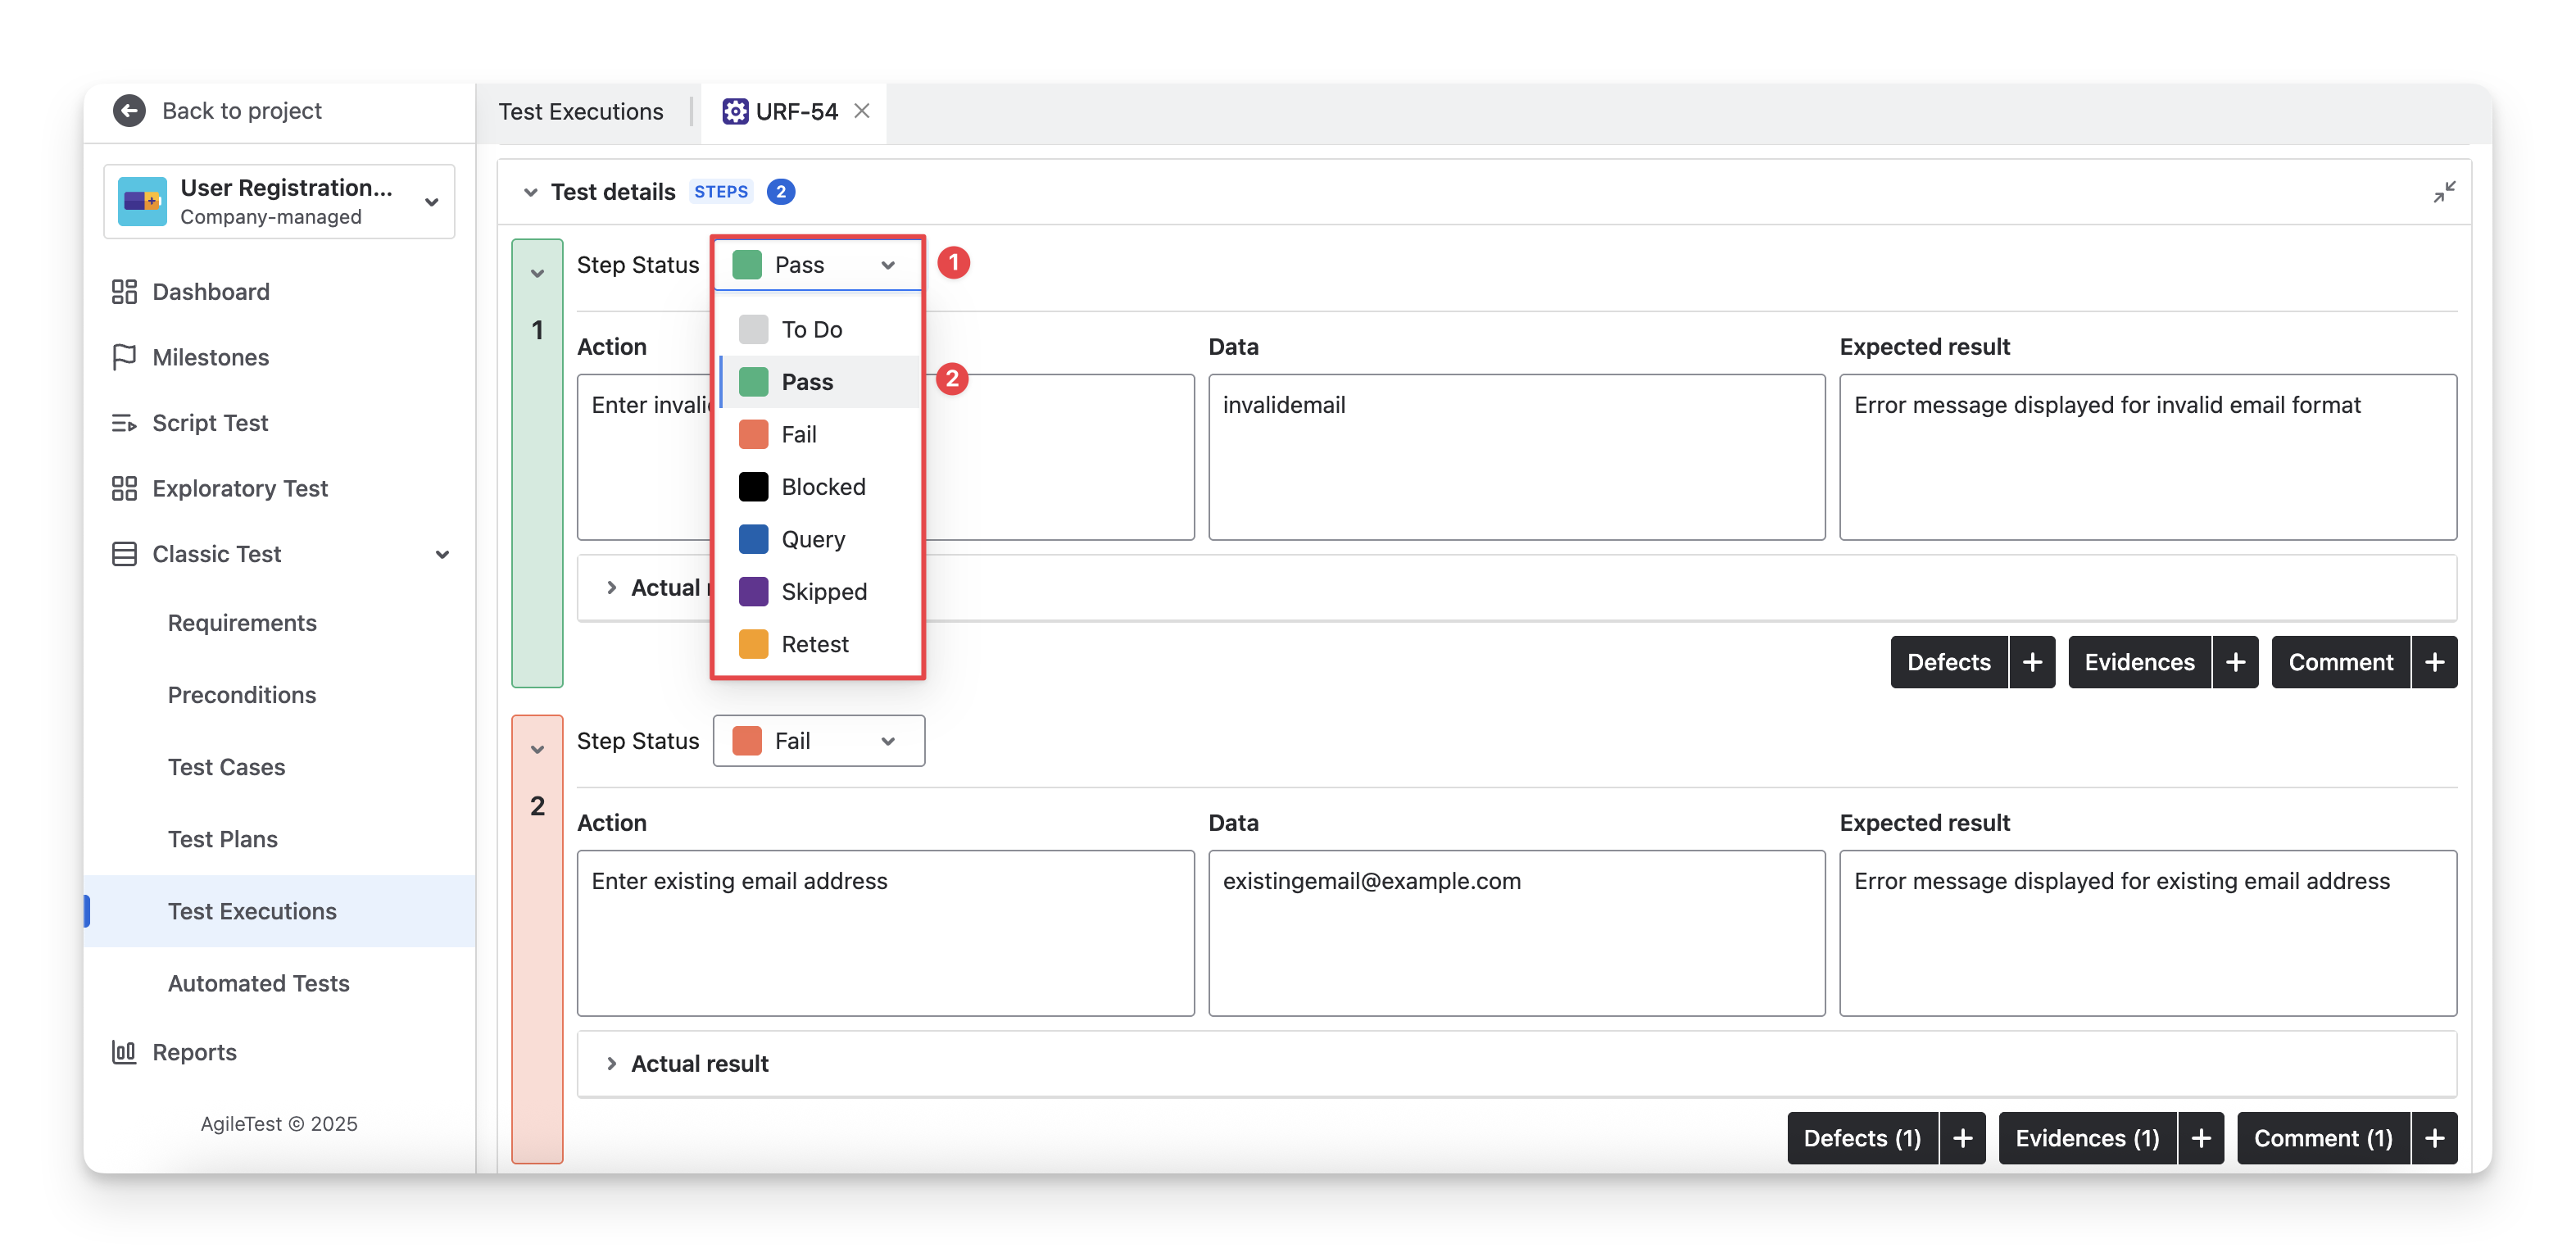This screenshot has height=1257, width=2576.
Task: Click the Script Test list icon
Action: tap(124, 423)
